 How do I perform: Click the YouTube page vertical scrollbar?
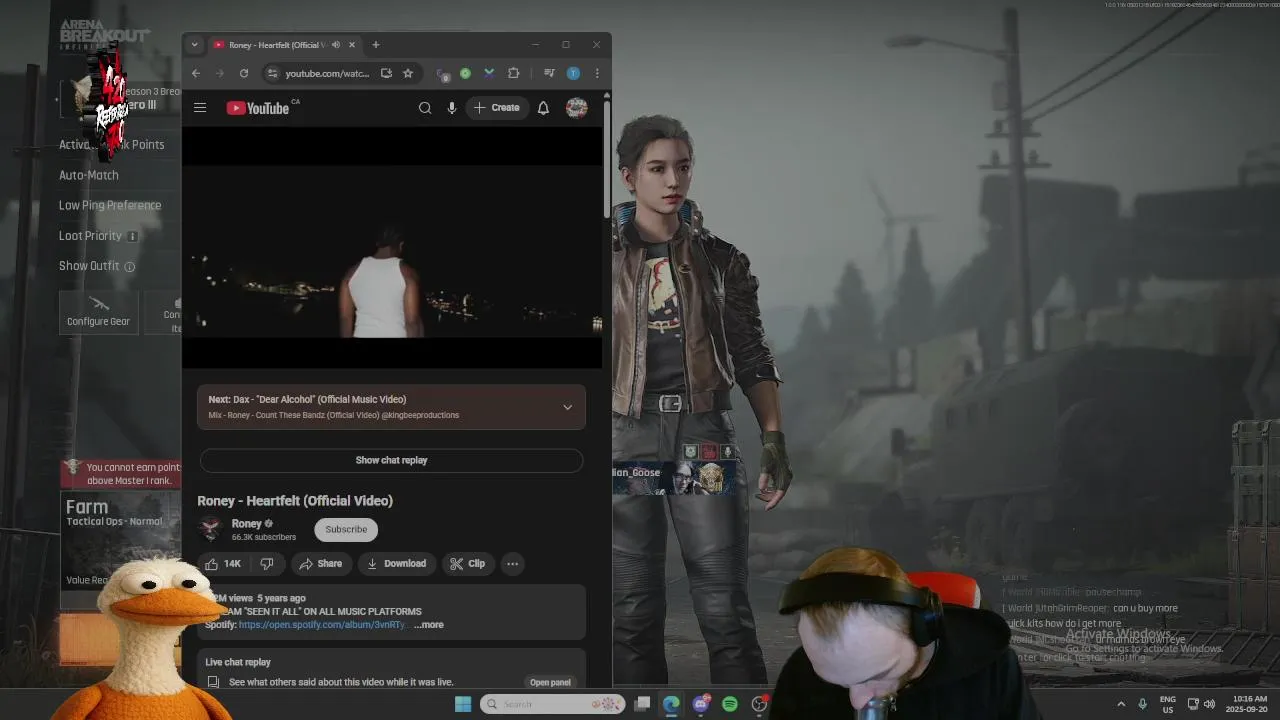coord(606,160)
